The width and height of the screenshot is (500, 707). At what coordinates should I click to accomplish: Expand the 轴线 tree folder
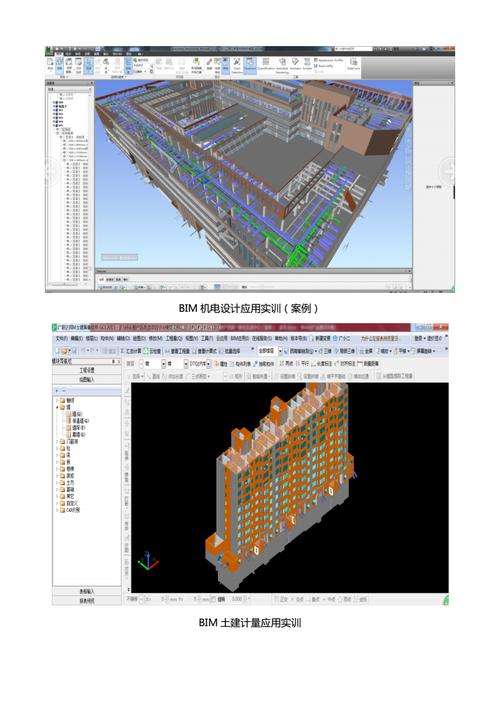coord(57,400)
